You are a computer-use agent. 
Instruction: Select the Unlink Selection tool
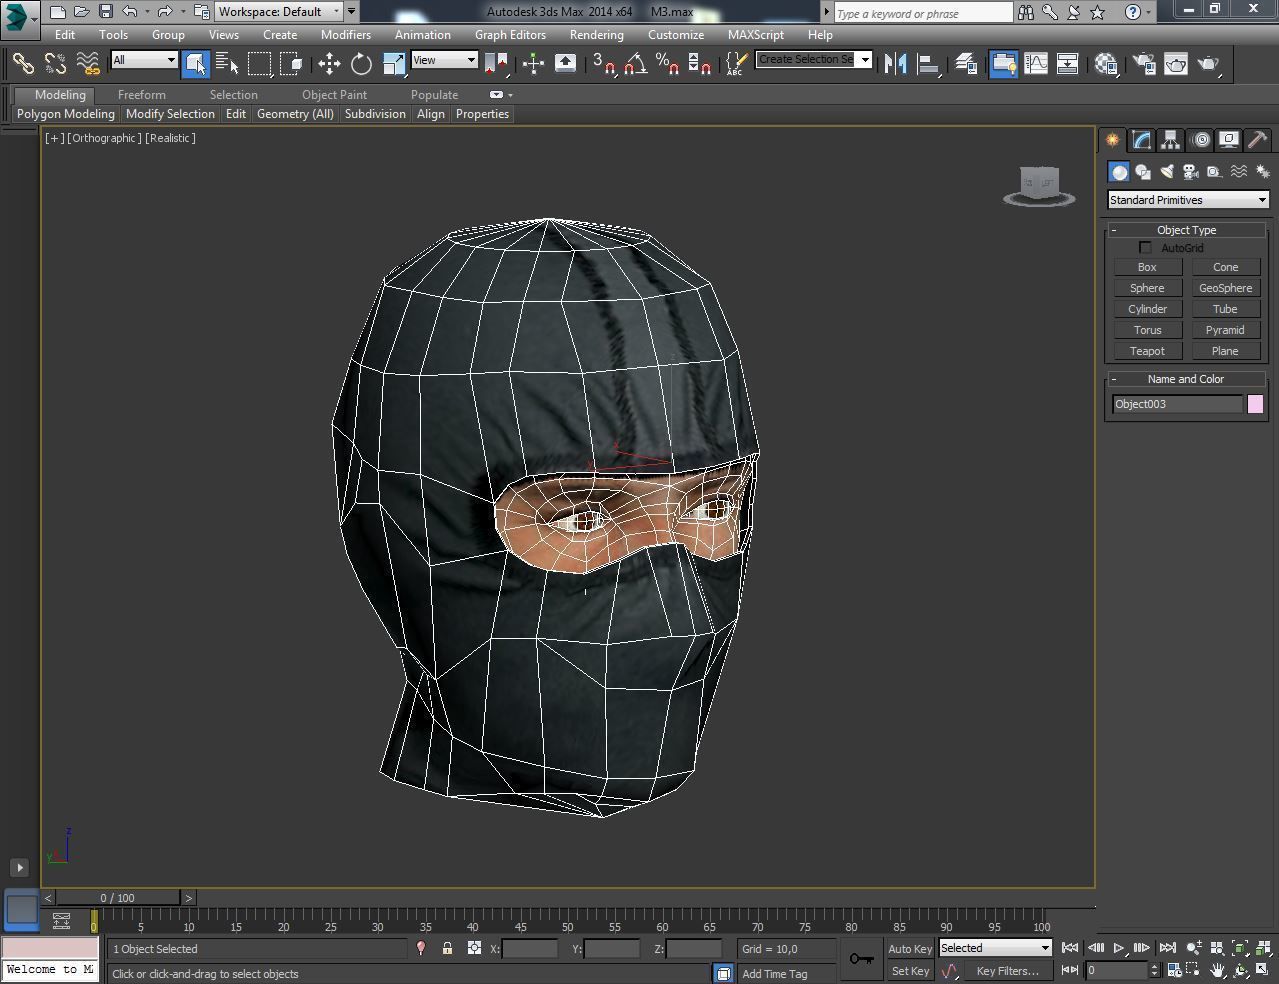pyautogui.click(x=55, y=64)
